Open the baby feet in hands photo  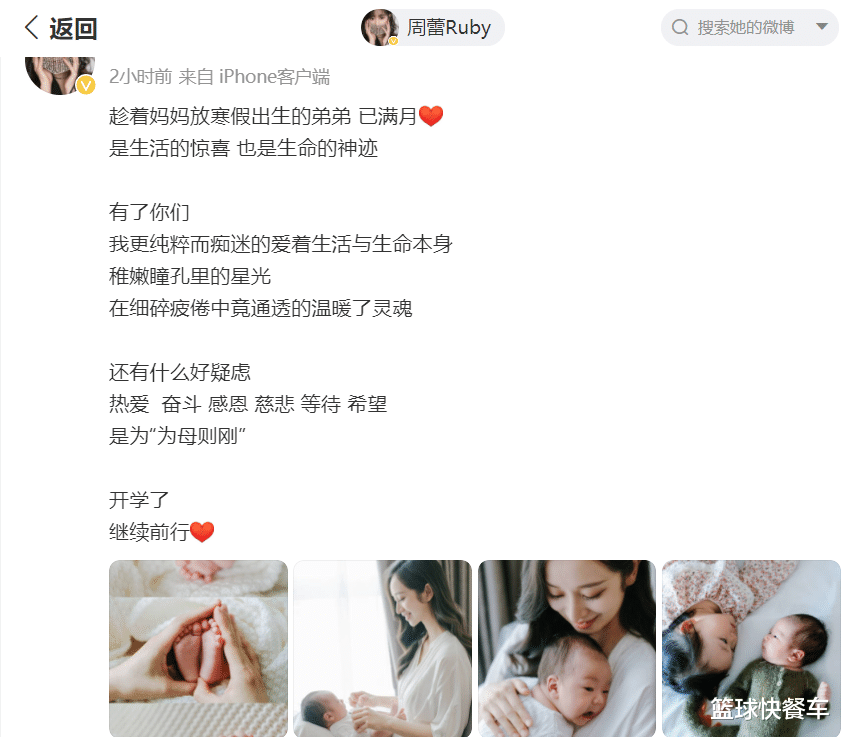point(198,648)
